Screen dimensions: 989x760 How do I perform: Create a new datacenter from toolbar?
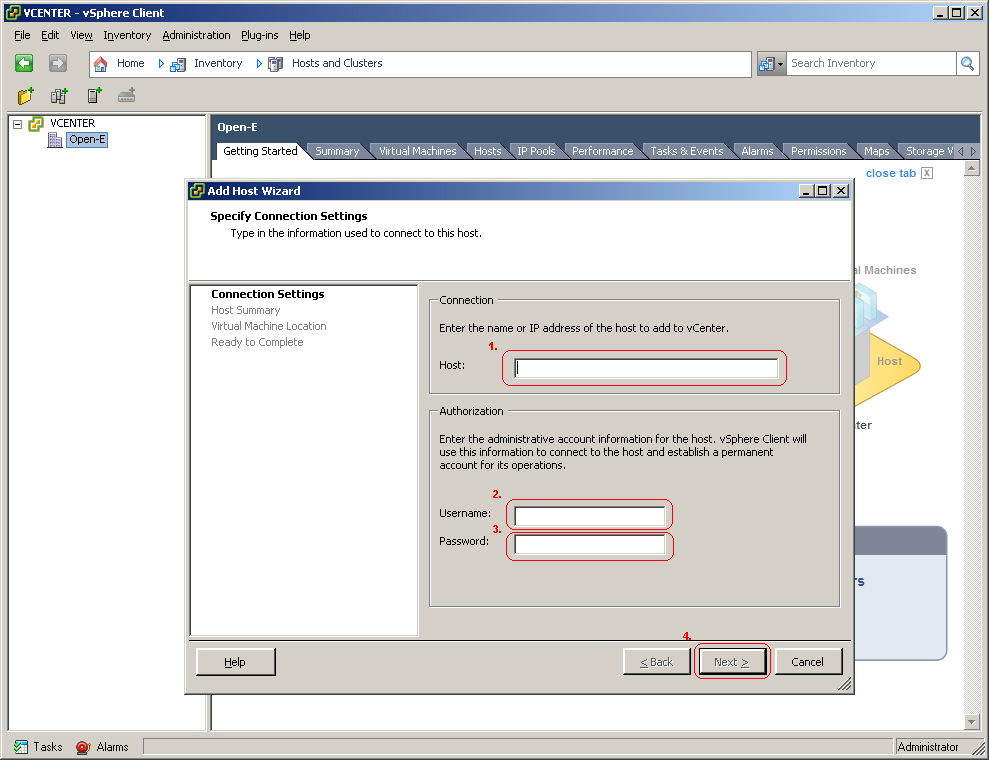59,96
